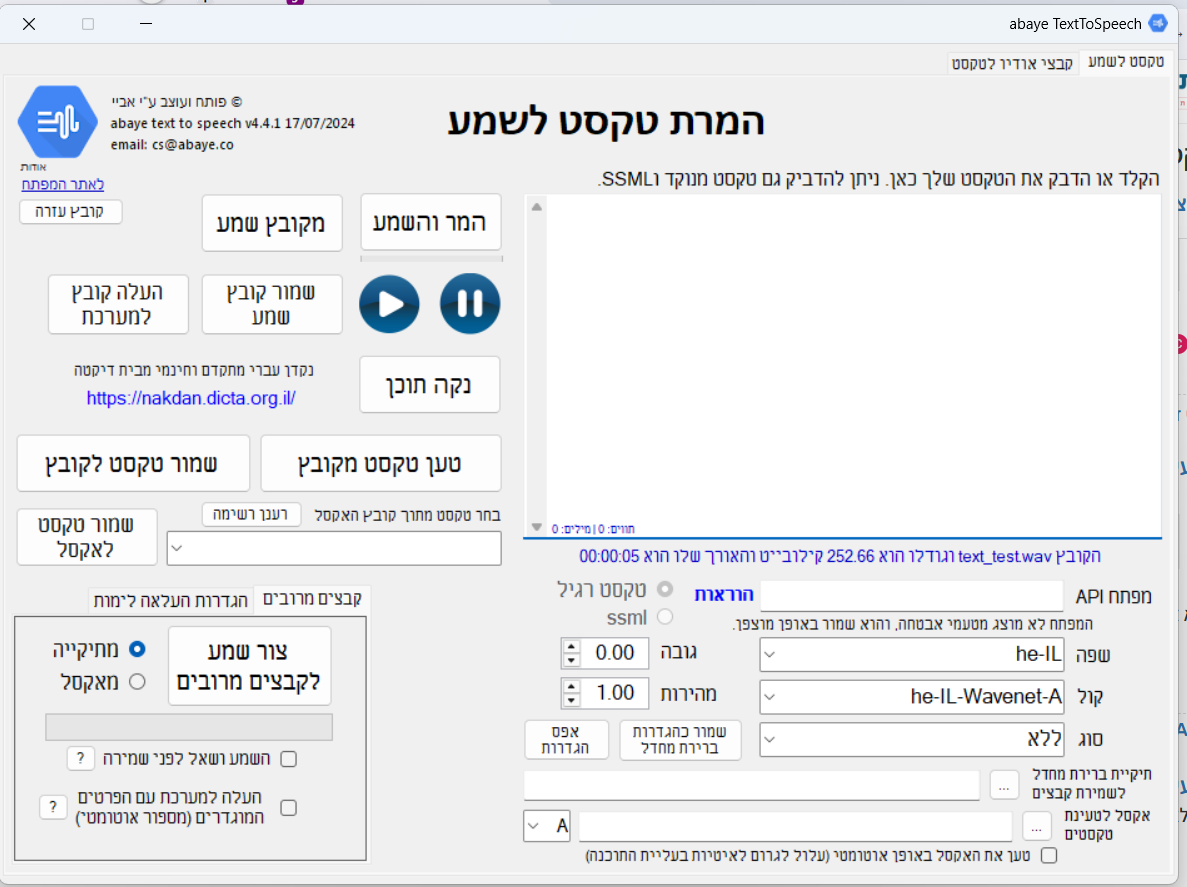
Task: Click the מפתח API input field
Action: (911, 596)
